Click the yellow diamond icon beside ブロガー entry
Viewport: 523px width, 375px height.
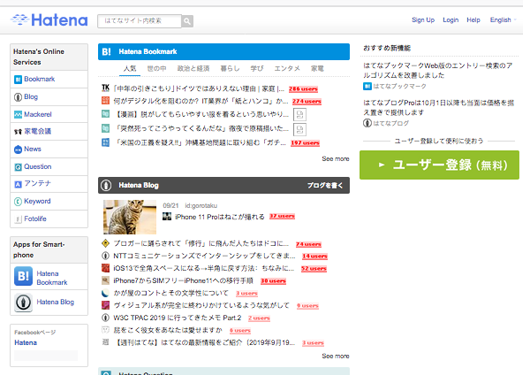pyautogui.click(x=105, y=244)
